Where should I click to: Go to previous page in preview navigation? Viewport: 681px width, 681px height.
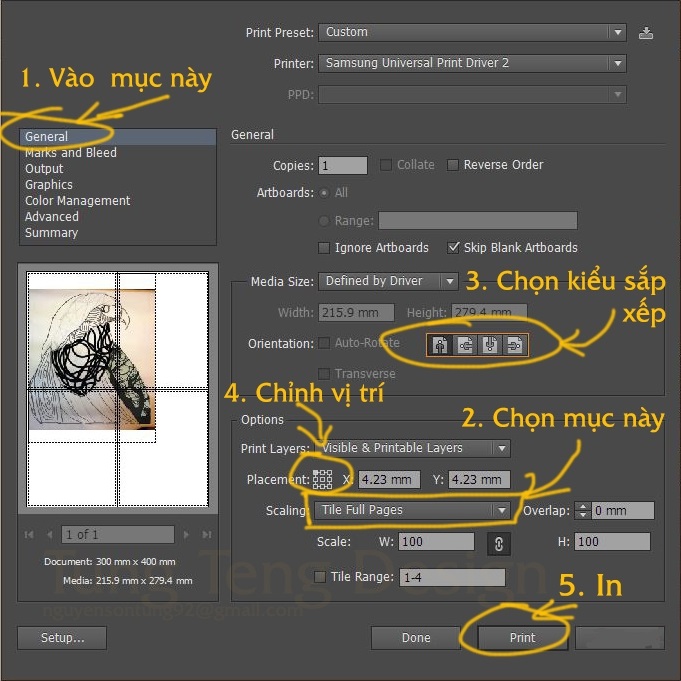(x=50, y=535)
